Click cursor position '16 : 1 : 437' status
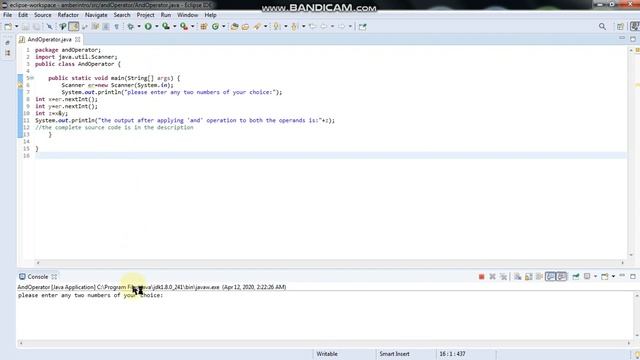The height and width of the screenshot is (360, 640). pos(452,354)
